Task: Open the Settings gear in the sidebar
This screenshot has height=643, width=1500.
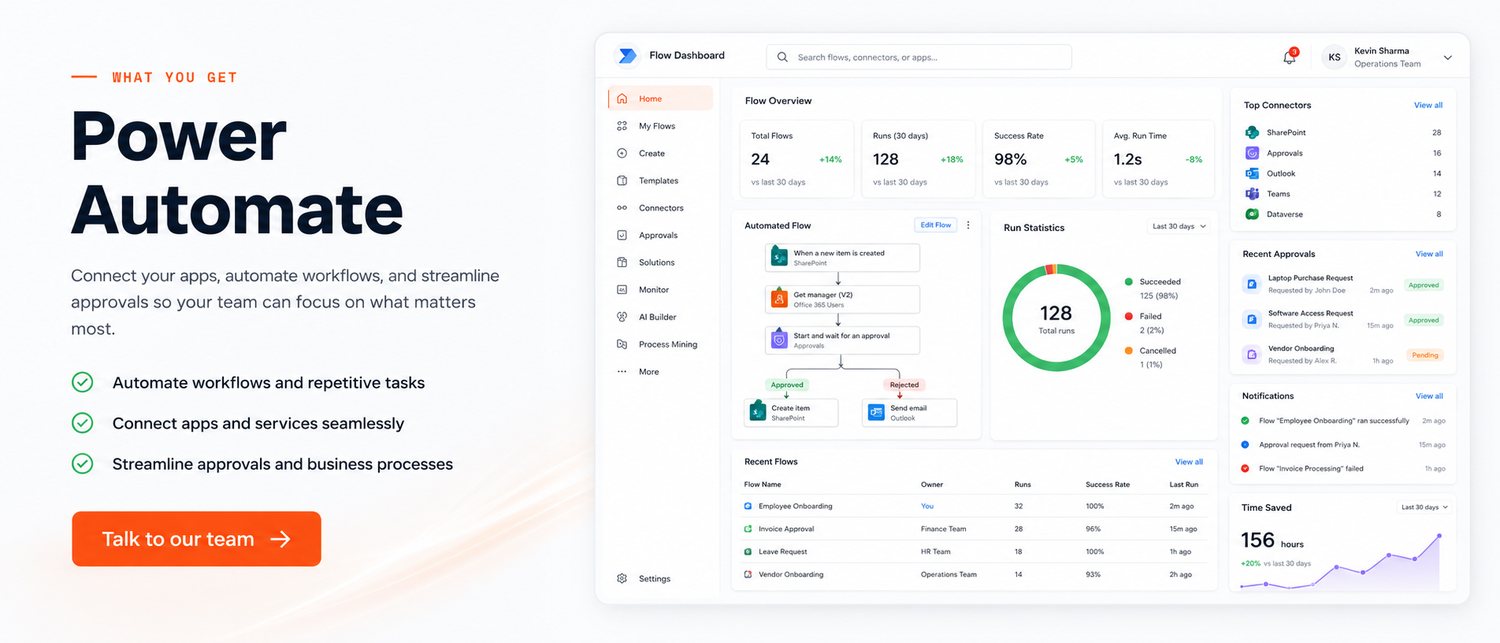Action: [x=622, y=578]
